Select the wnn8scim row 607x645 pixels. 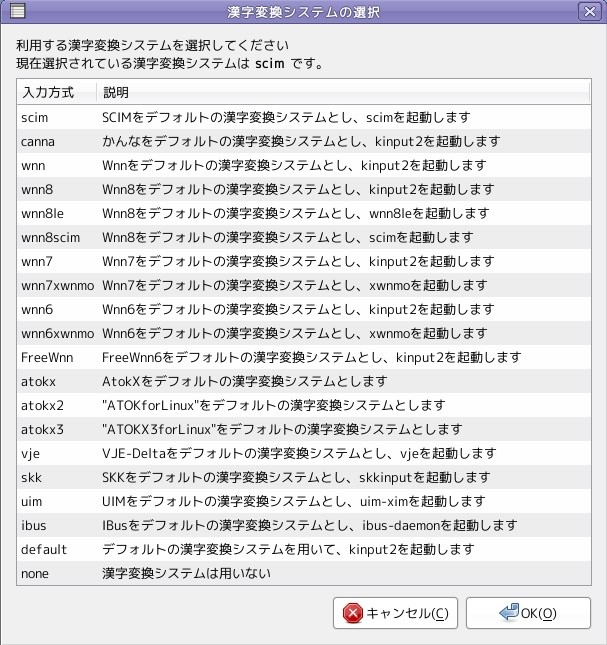(x=304, y=237)
